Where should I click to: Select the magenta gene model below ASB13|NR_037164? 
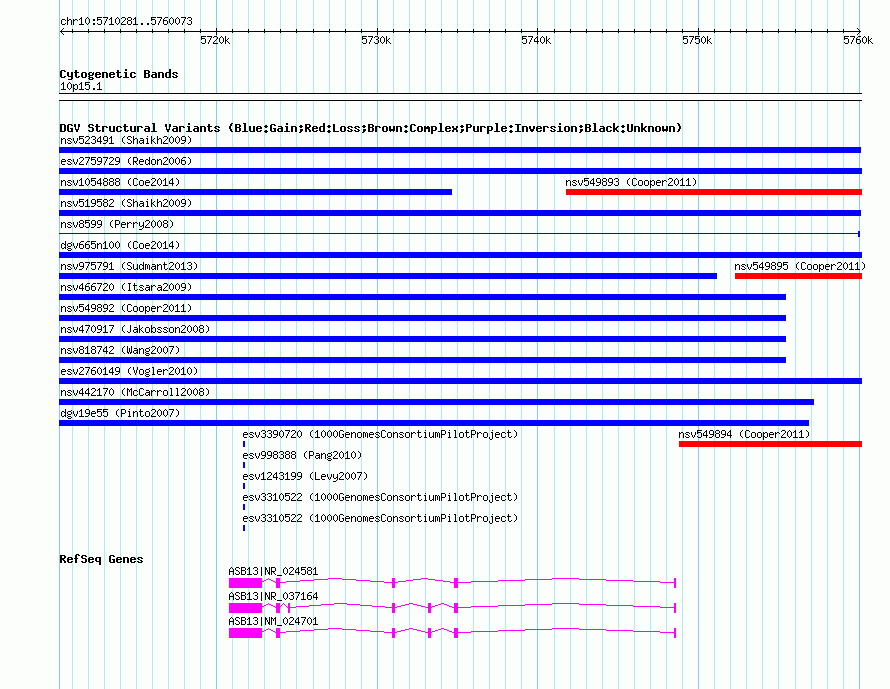(452, 608)
